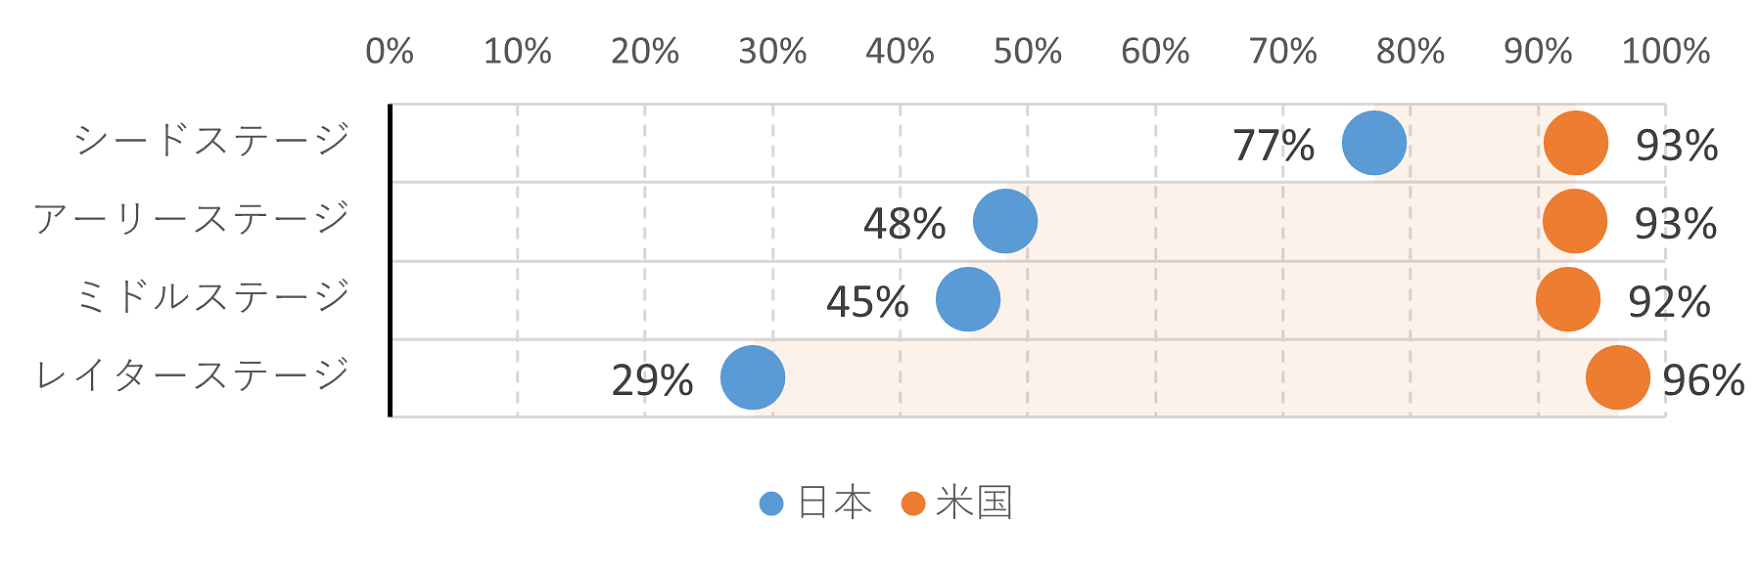Click the 96% data label
The image size is (1760, 569).
(x=1703, y=381)
